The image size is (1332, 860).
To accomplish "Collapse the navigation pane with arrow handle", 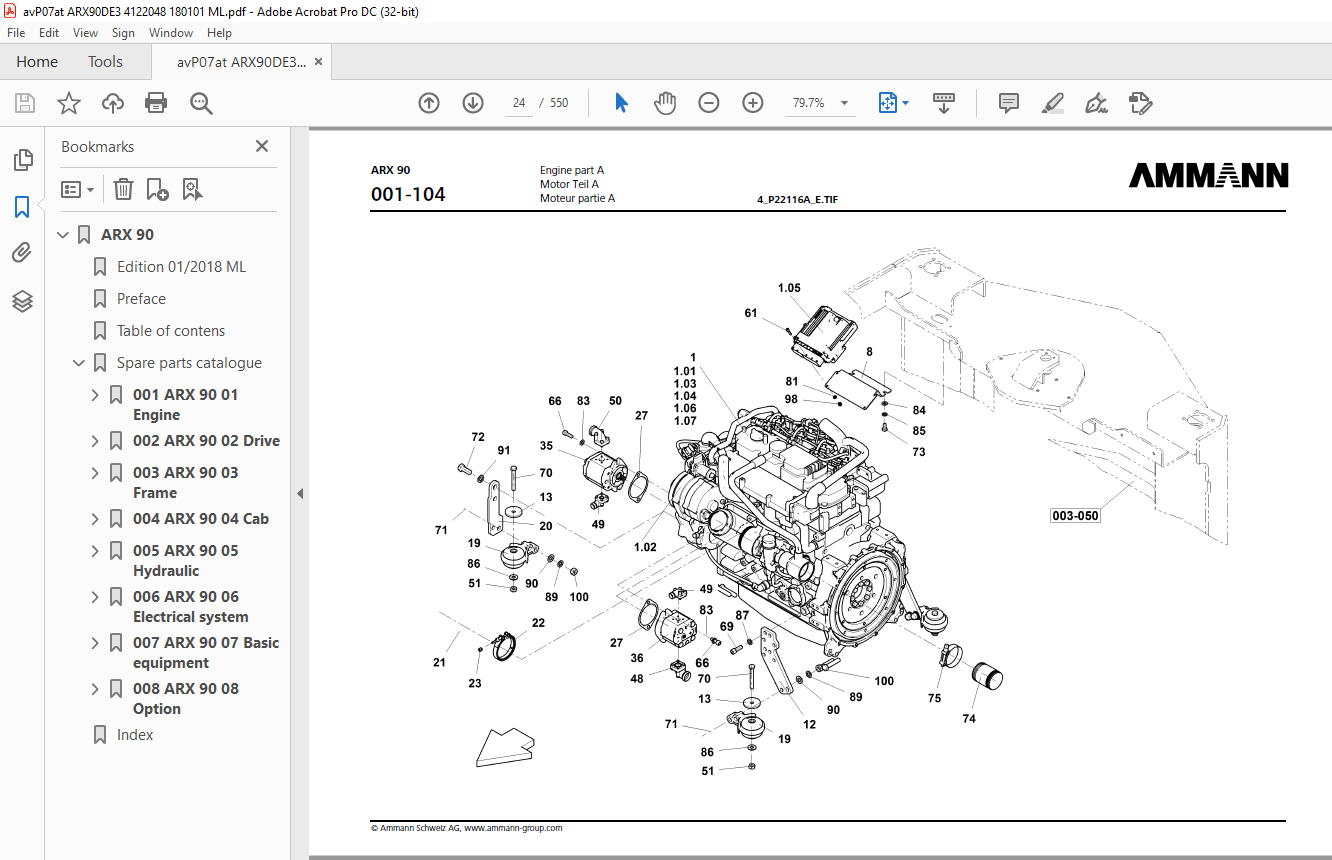I will (x=300, y=493).
